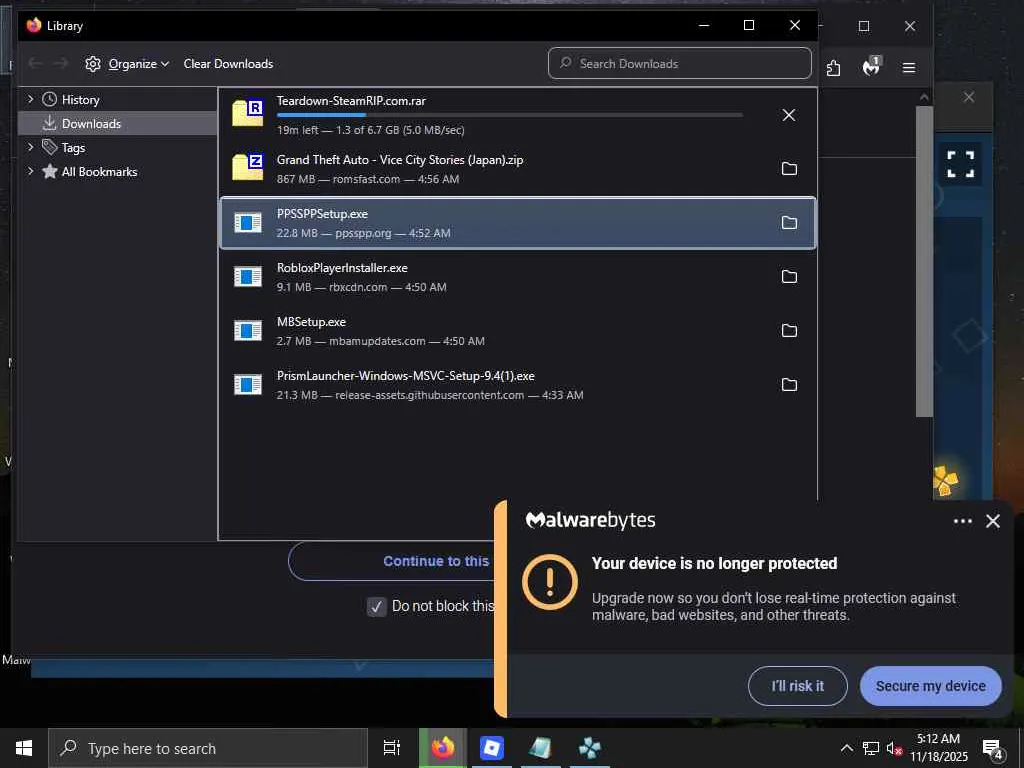The image size is (1024, 768).
Task: Select the Grand Theft Auto Vice City Stories row
Action: [518, 168]
